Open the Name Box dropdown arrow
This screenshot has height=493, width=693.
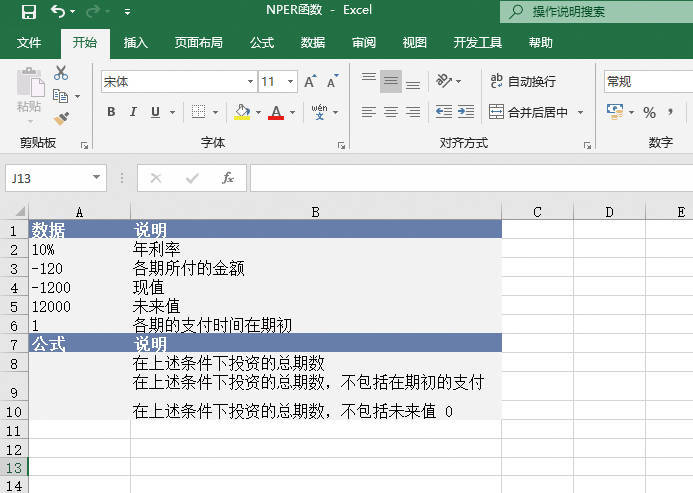[97, 178]
